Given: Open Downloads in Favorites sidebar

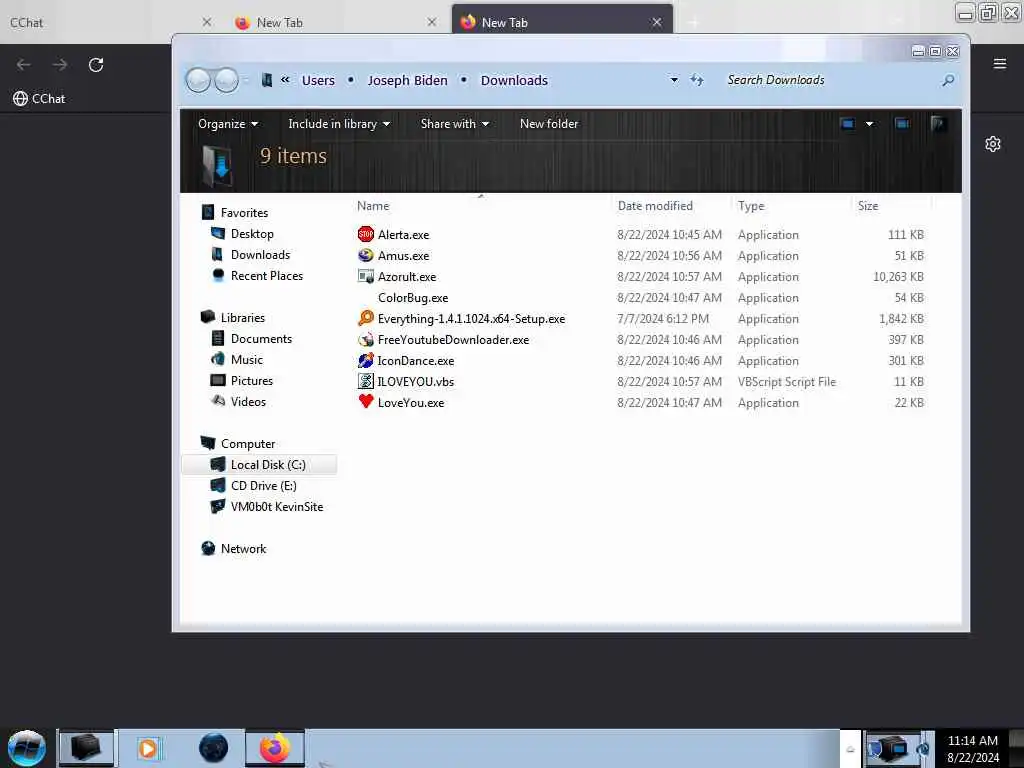Looking at the screenshot, I should pos(260,255).
